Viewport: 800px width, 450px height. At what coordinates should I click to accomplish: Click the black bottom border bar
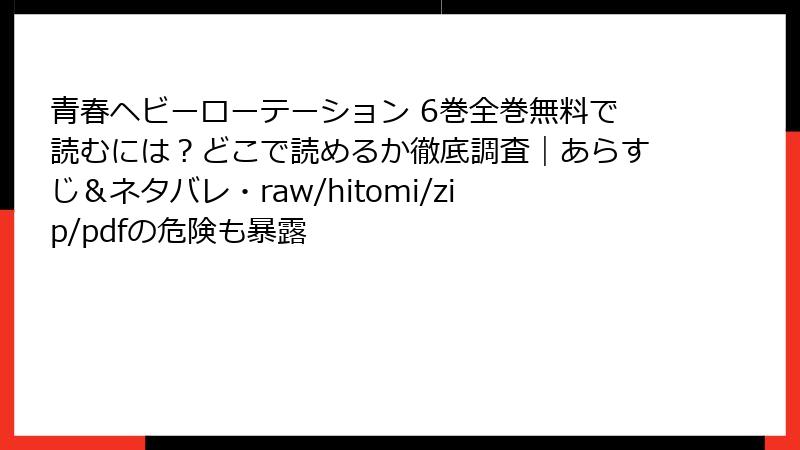(x=455, y=443)
